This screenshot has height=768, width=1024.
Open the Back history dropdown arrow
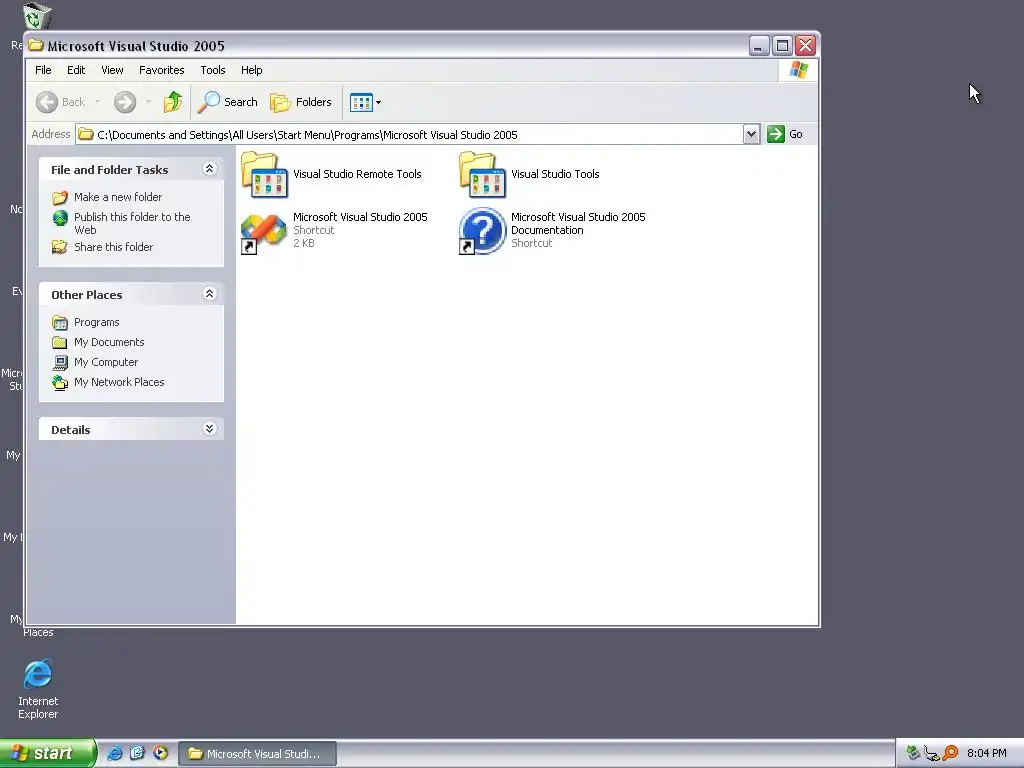click(97, 102)
